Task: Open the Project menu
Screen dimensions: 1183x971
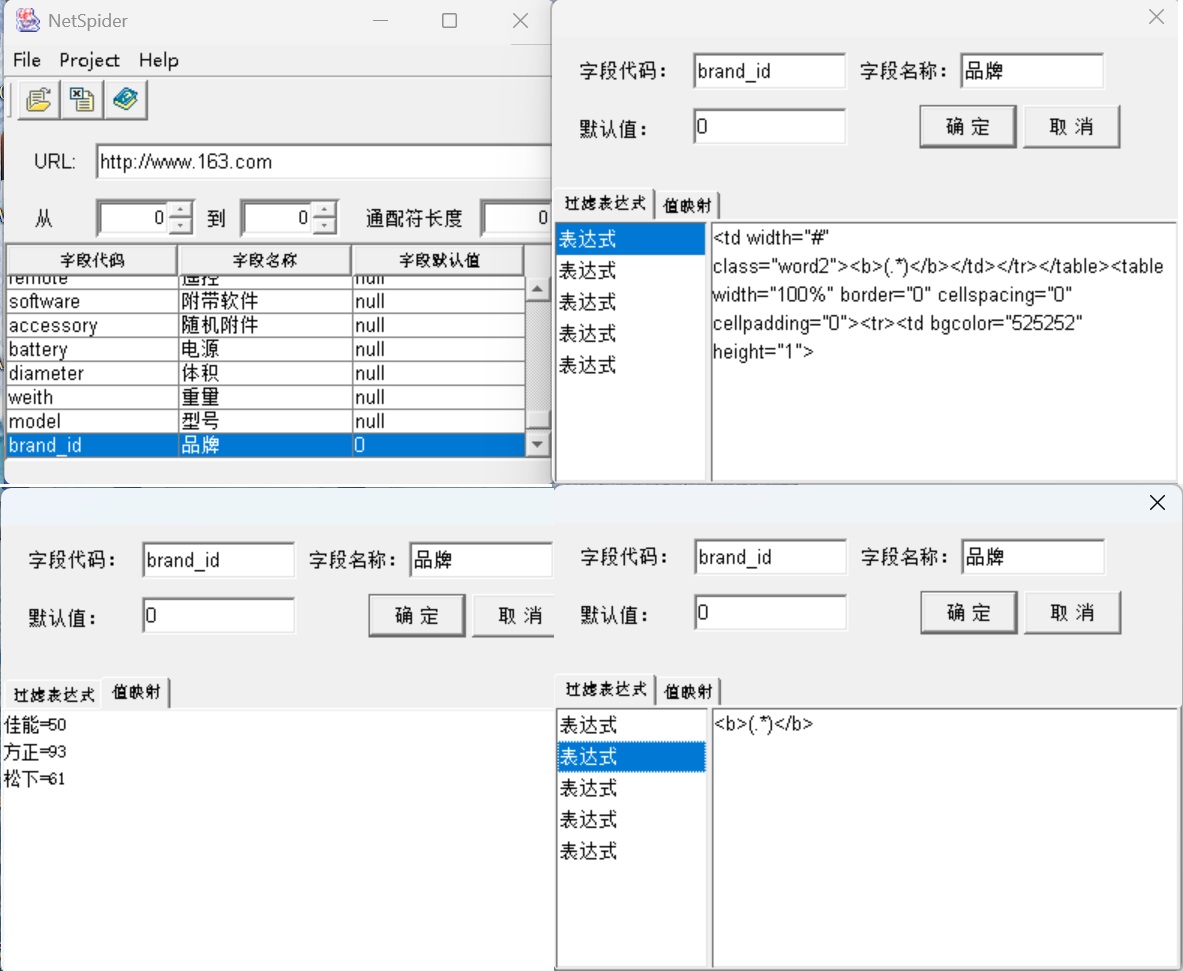Action: click(89, 60)
